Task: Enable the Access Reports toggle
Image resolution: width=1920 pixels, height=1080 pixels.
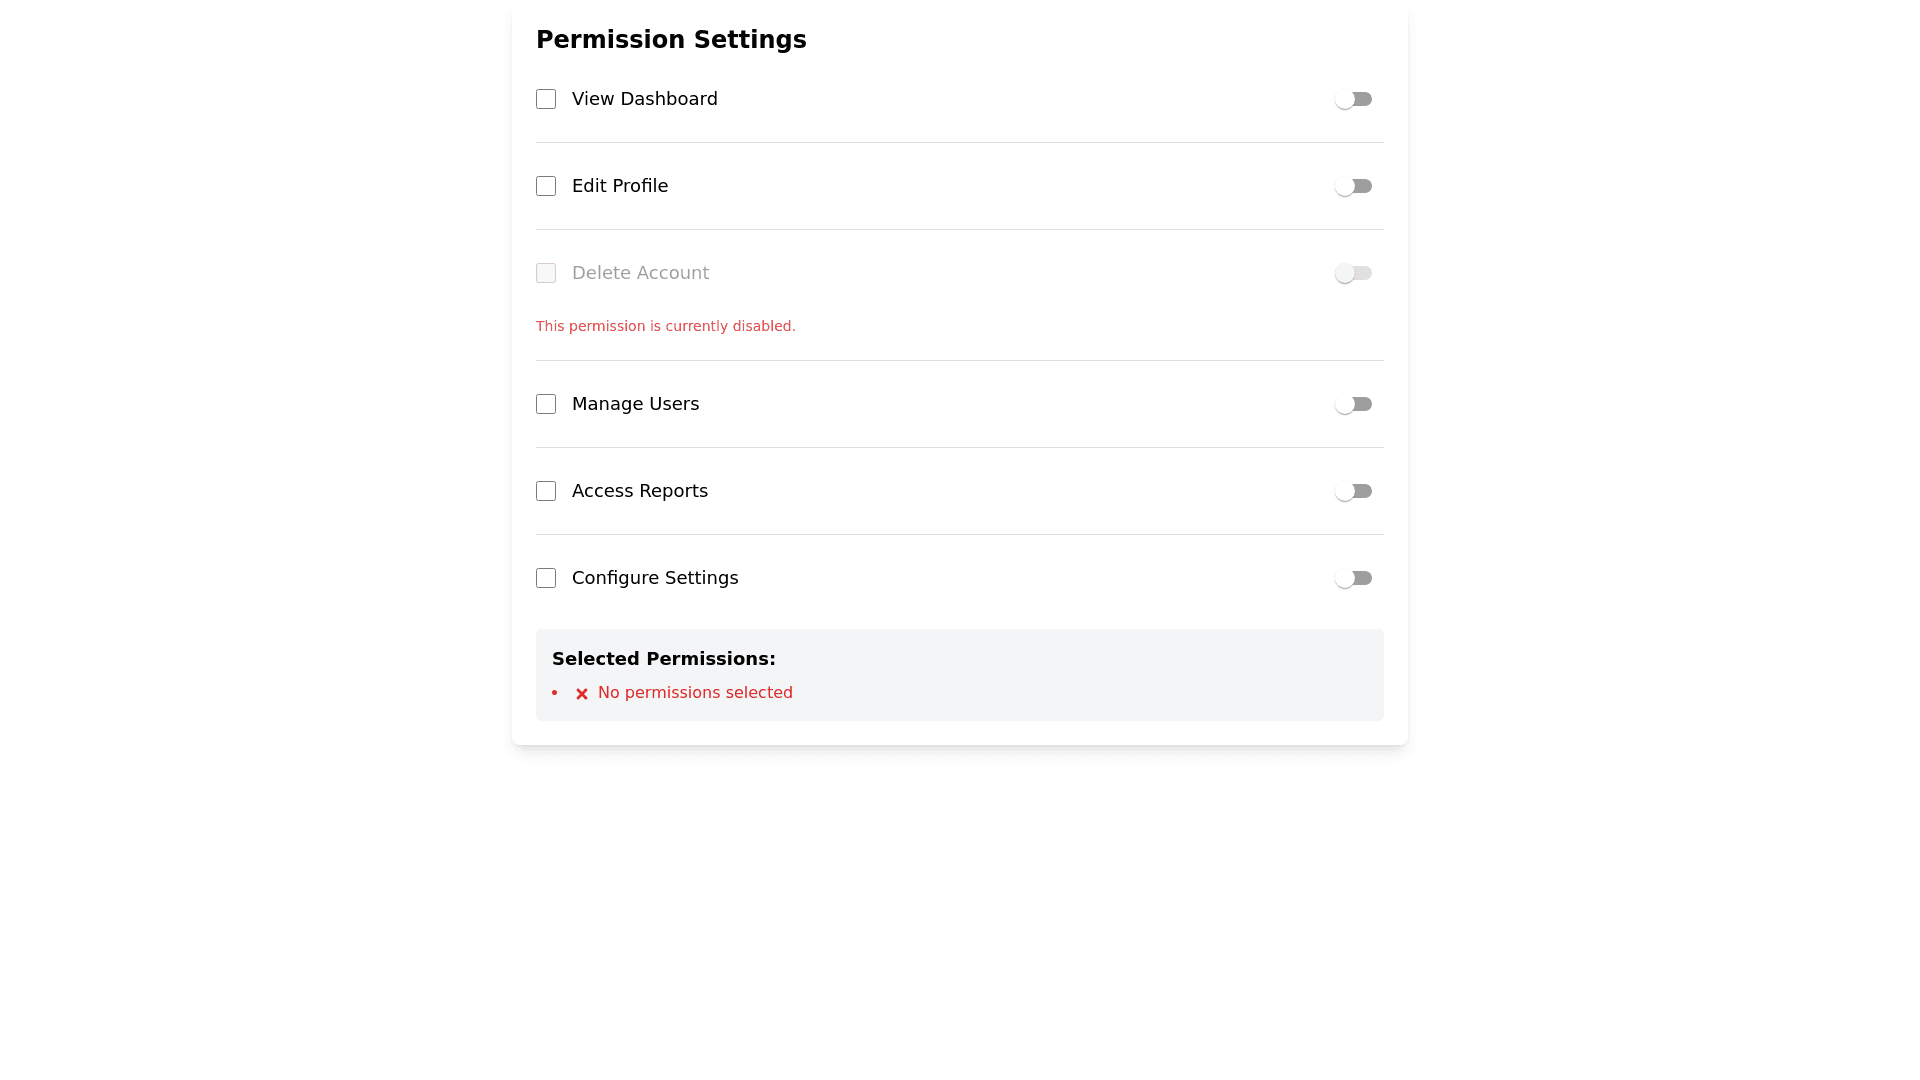Action: click(1353, 491)
